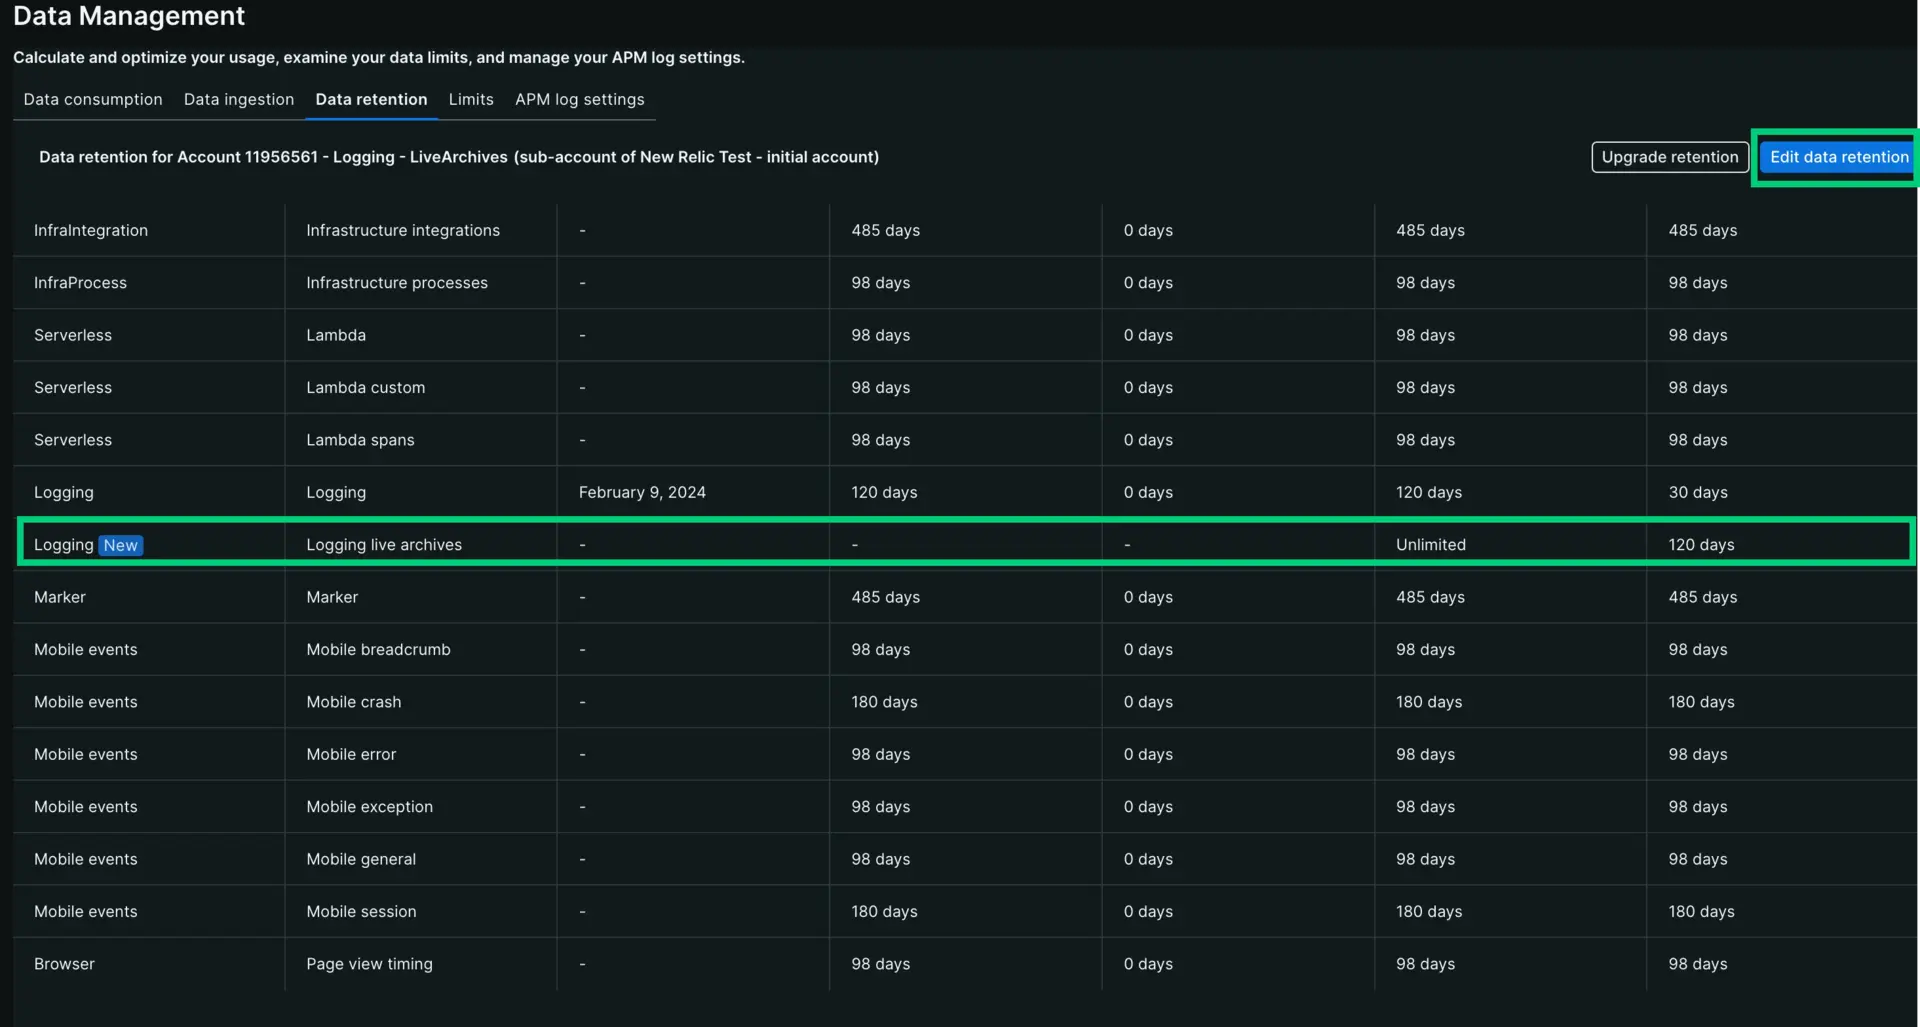Image resolution: width=1920 pixels, height=1027 pixels.
Task: Click the Mobile session row
Action: 361,912
